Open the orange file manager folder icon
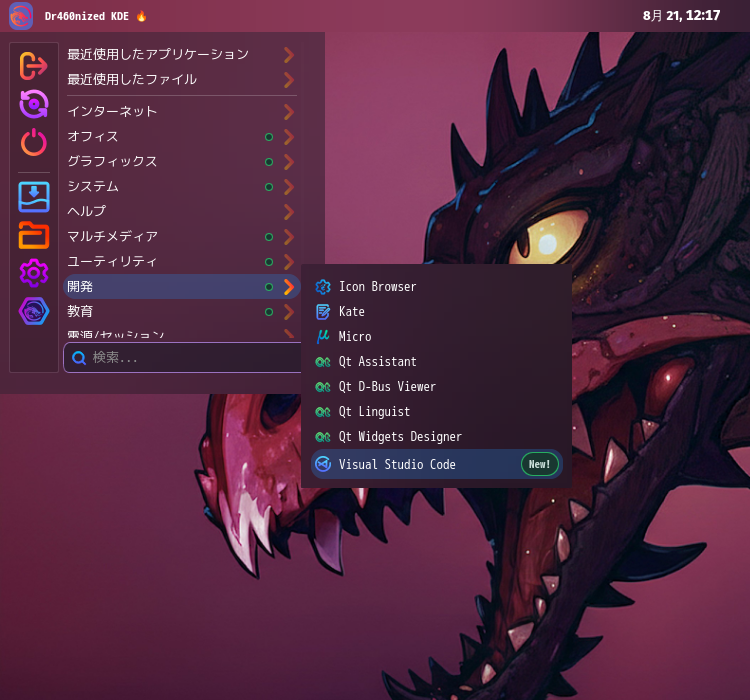The image size is (750, 700). [33, 235]
